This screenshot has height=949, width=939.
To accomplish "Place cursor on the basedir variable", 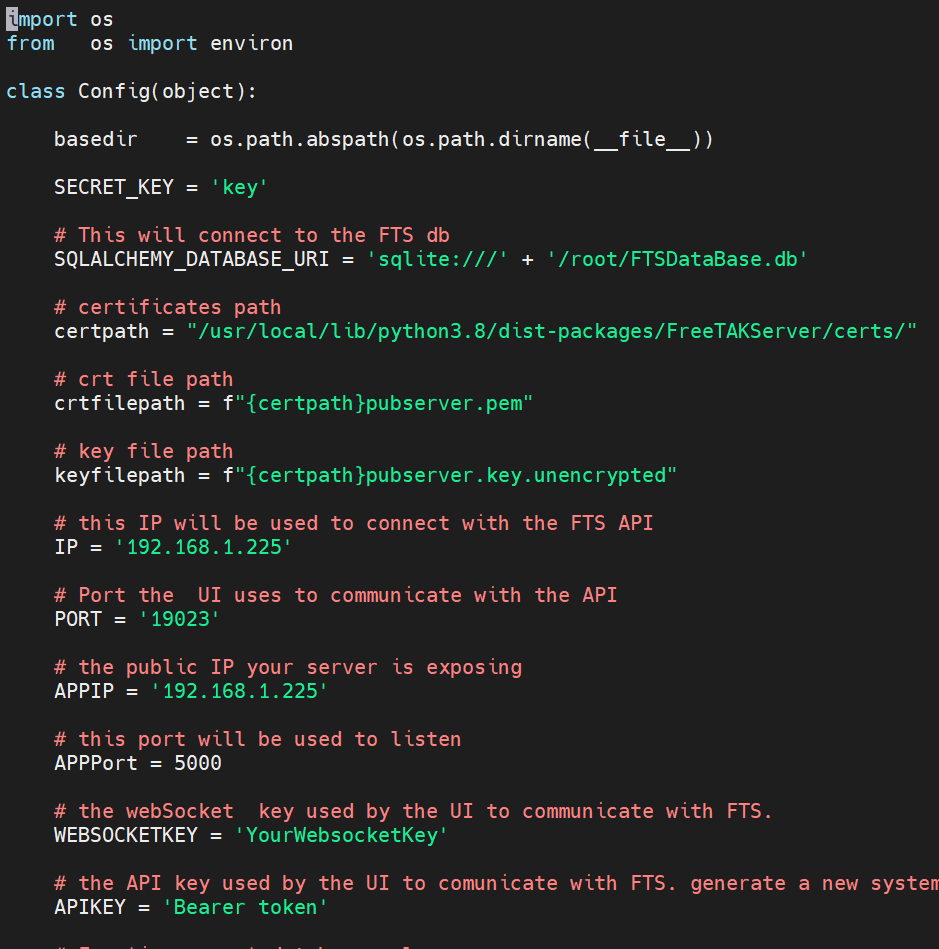I will pyautogui.click(x=94, y=138).
